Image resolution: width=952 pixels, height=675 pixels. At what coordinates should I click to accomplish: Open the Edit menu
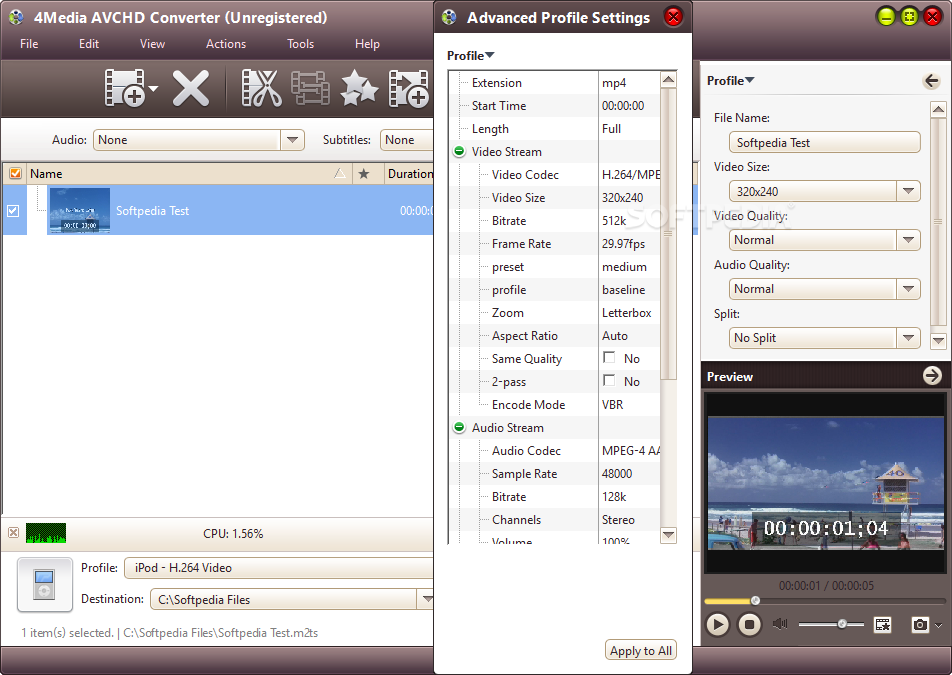(x=89, y=44)
